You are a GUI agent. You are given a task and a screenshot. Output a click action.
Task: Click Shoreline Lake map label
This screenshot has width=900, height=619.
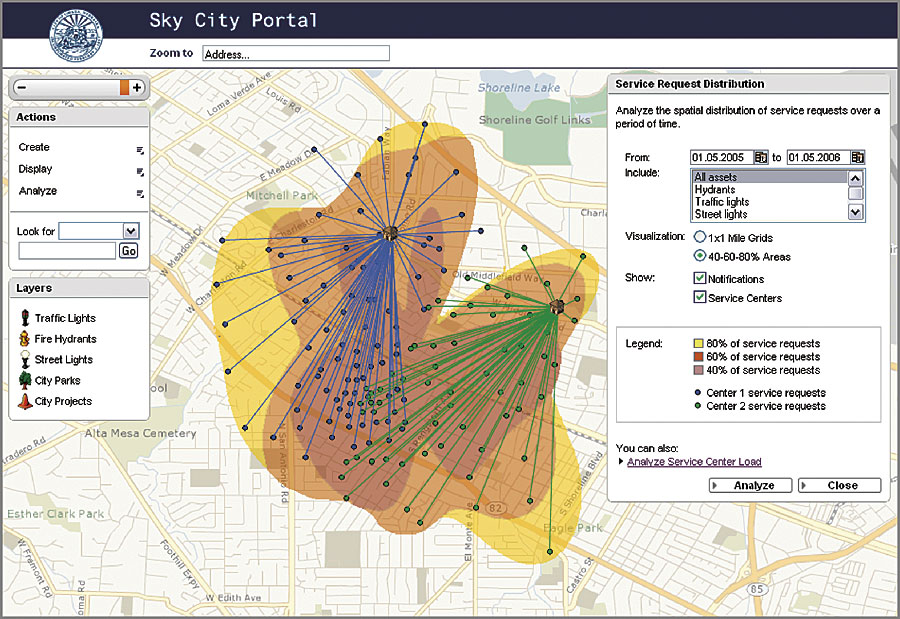[x=519, y=88]
